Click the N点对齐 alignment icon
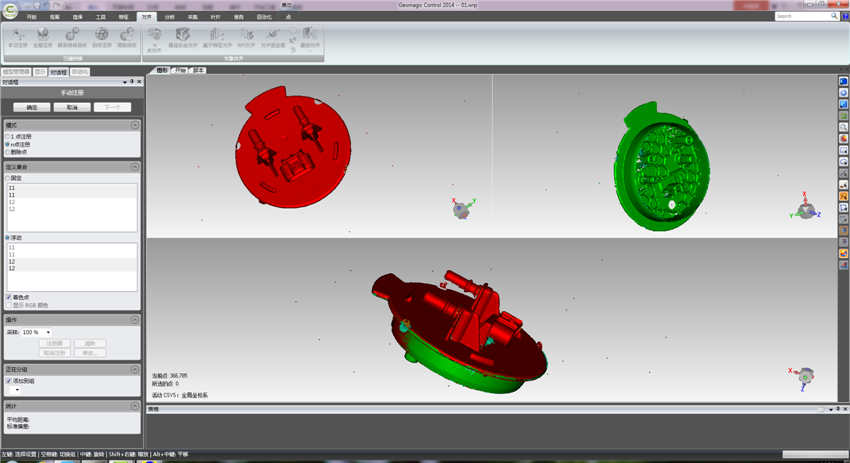This screenshot has height=463, width=850. click(x=154, y=38)
